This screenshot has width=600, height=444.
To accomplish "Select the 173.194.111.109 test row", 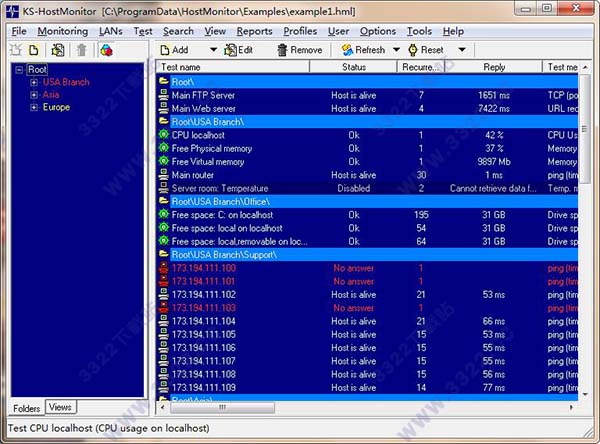I will point(367,387).
